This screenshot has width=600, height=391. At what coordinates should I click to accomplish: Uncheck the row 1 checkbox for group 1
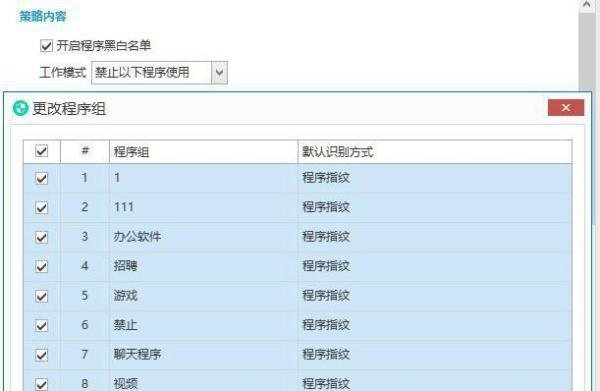[x=41, y=178]
